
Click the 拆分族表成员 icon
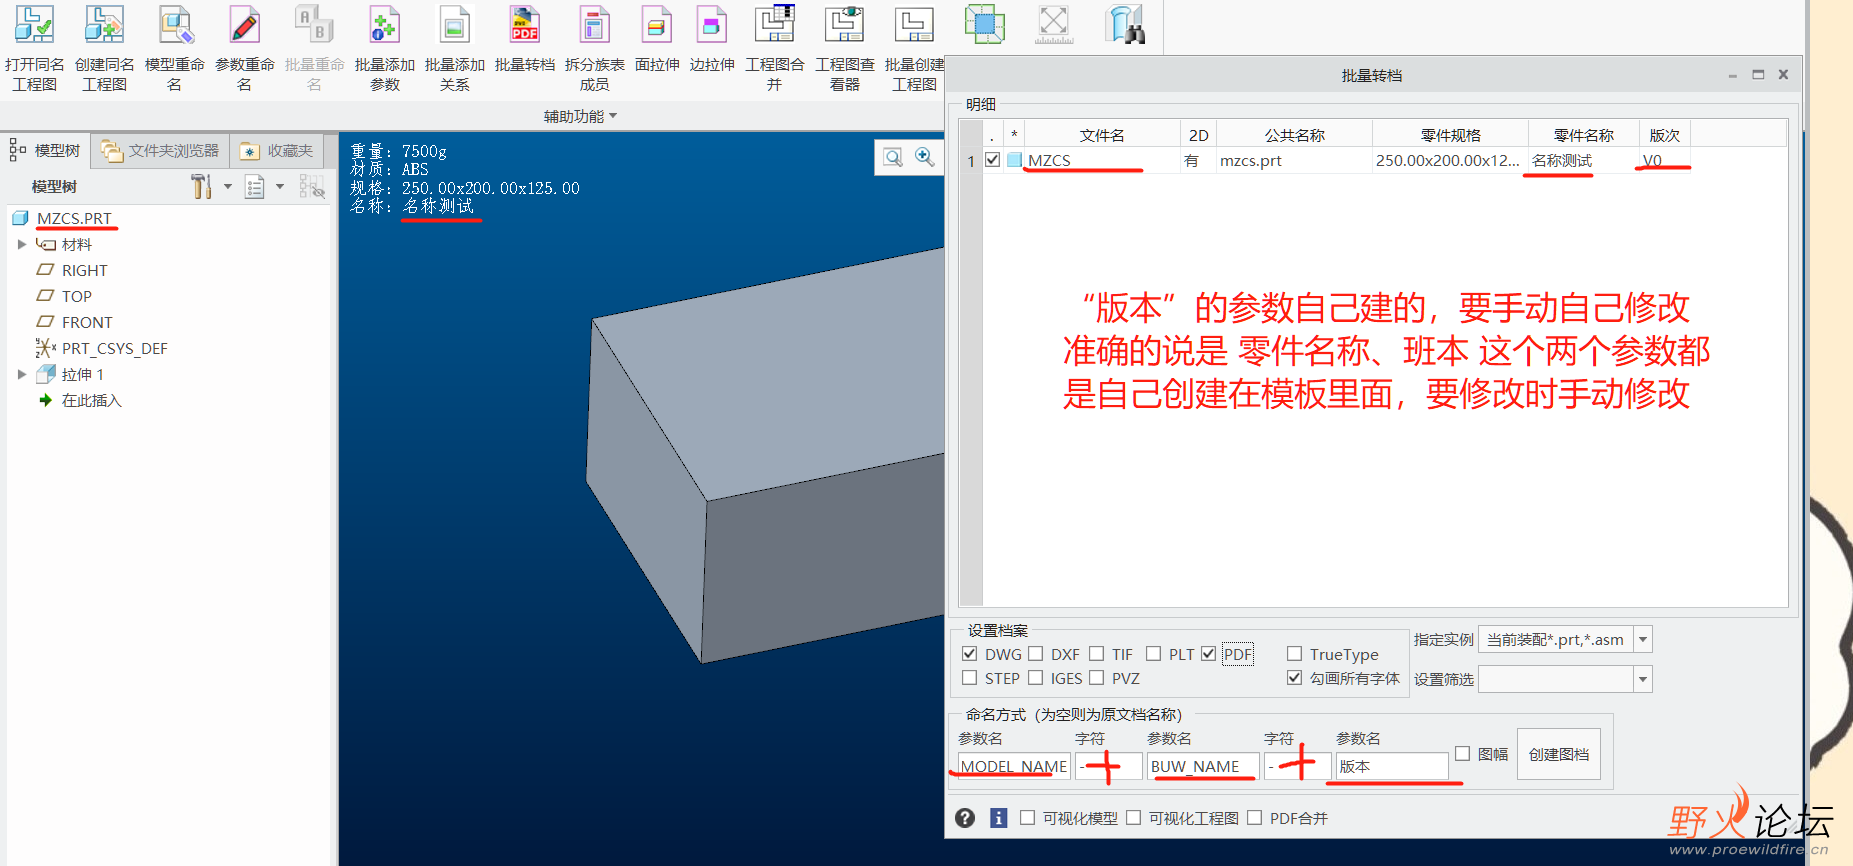pos(594,24)
